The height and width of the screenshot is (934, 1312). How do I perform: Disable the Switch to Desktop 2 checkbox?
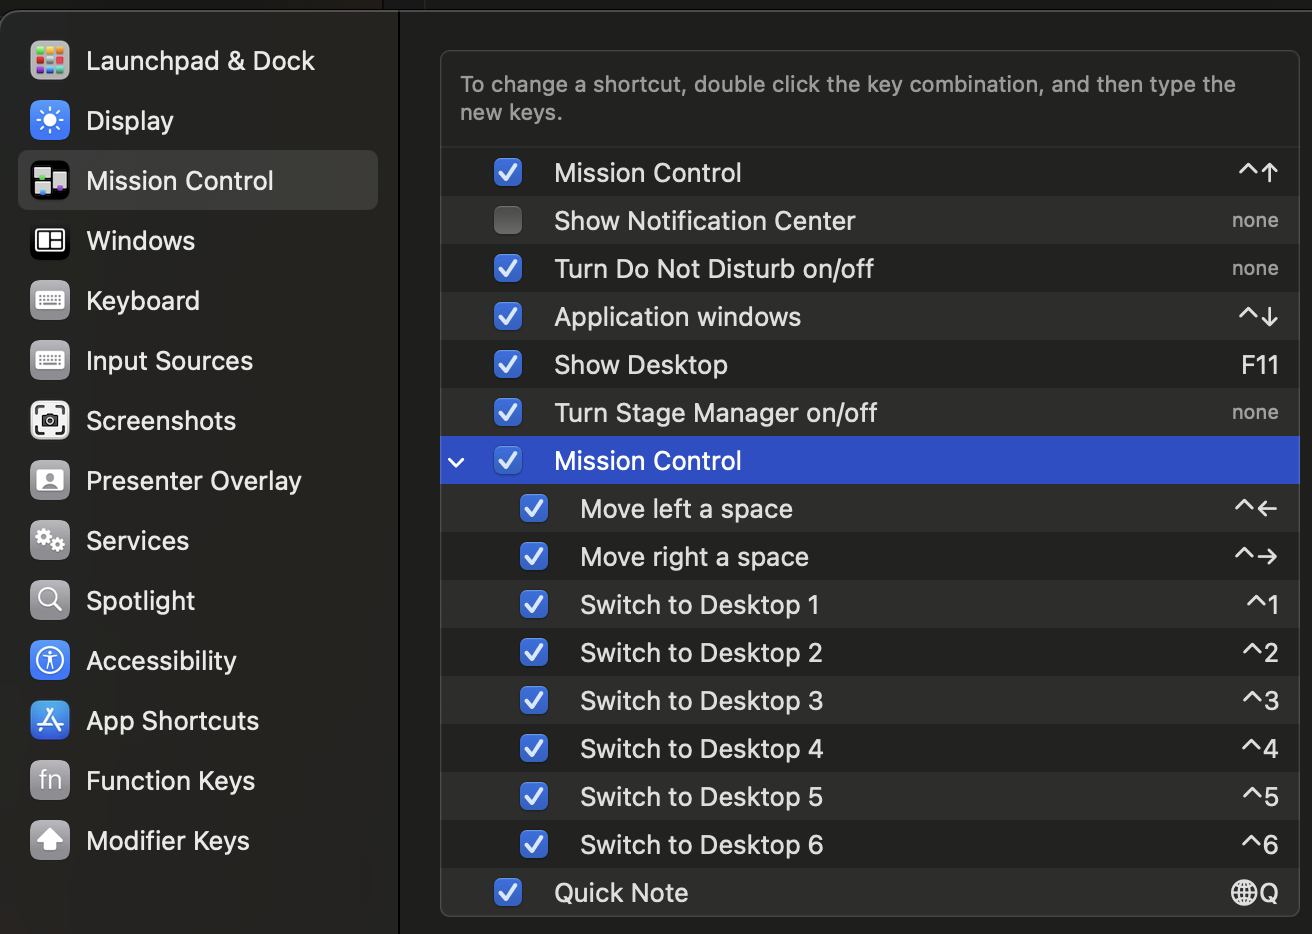pyautogui.click(x=534, y=652)
